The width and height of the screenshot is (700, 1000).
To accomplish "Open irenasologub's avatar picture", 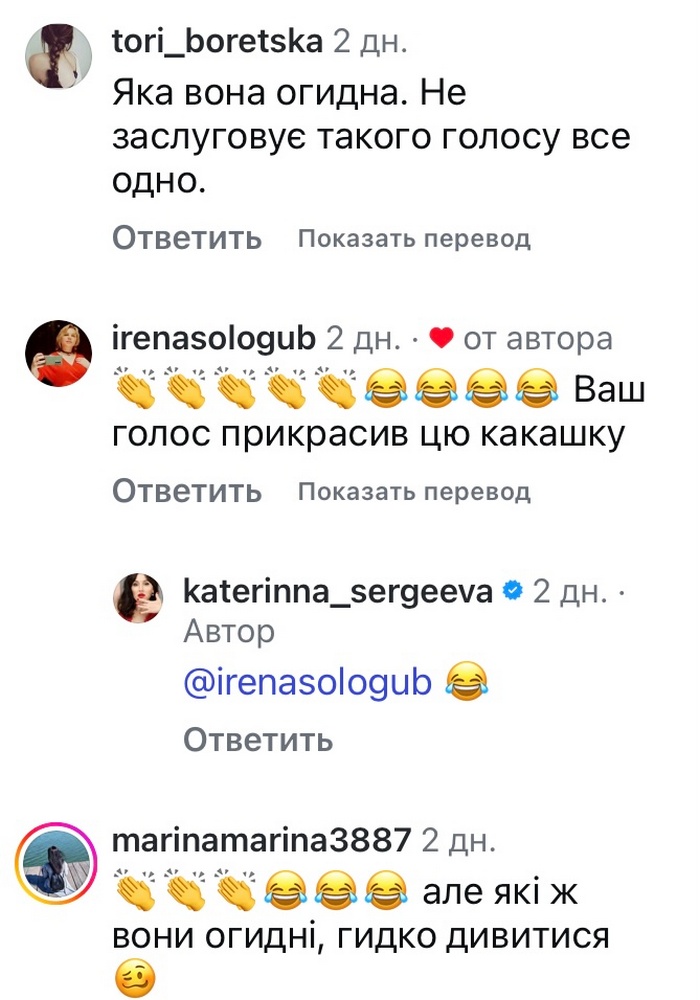I will (x=59, y=352).
